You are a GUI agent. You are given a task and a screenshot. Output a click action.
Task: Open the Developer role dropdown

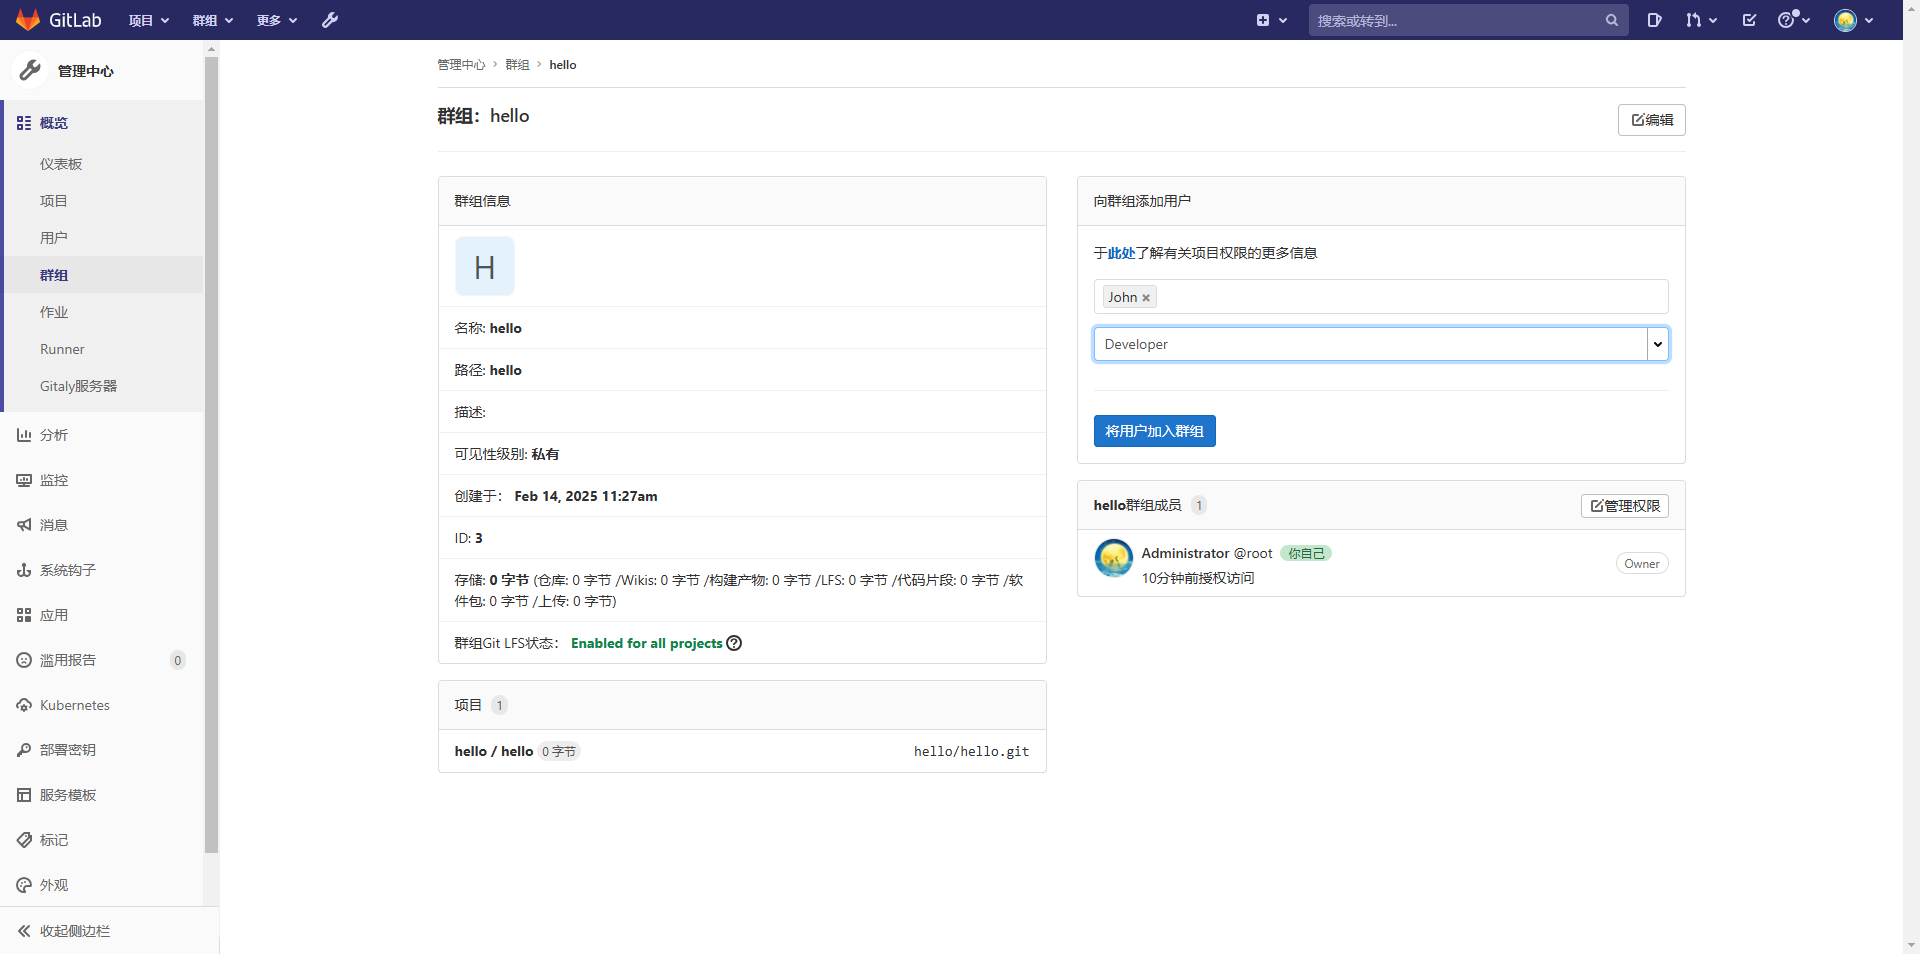coord(1380,344)
